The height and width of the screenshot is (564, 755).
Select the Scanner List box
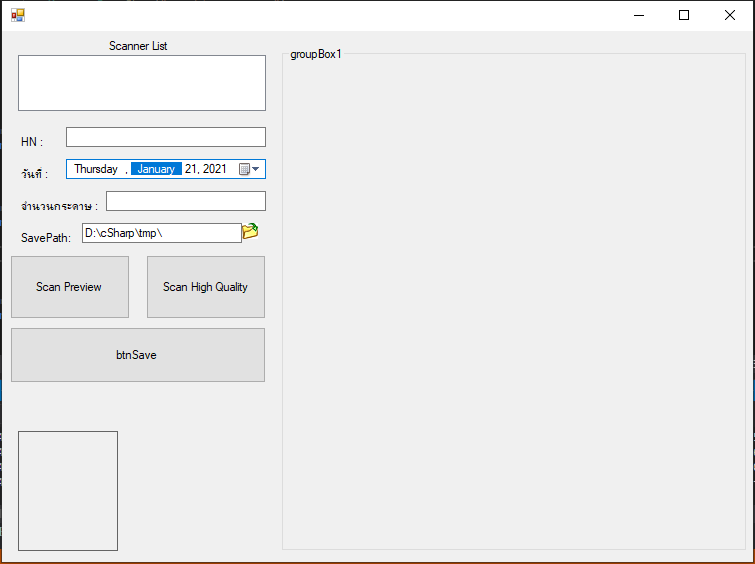click(142, 83)
